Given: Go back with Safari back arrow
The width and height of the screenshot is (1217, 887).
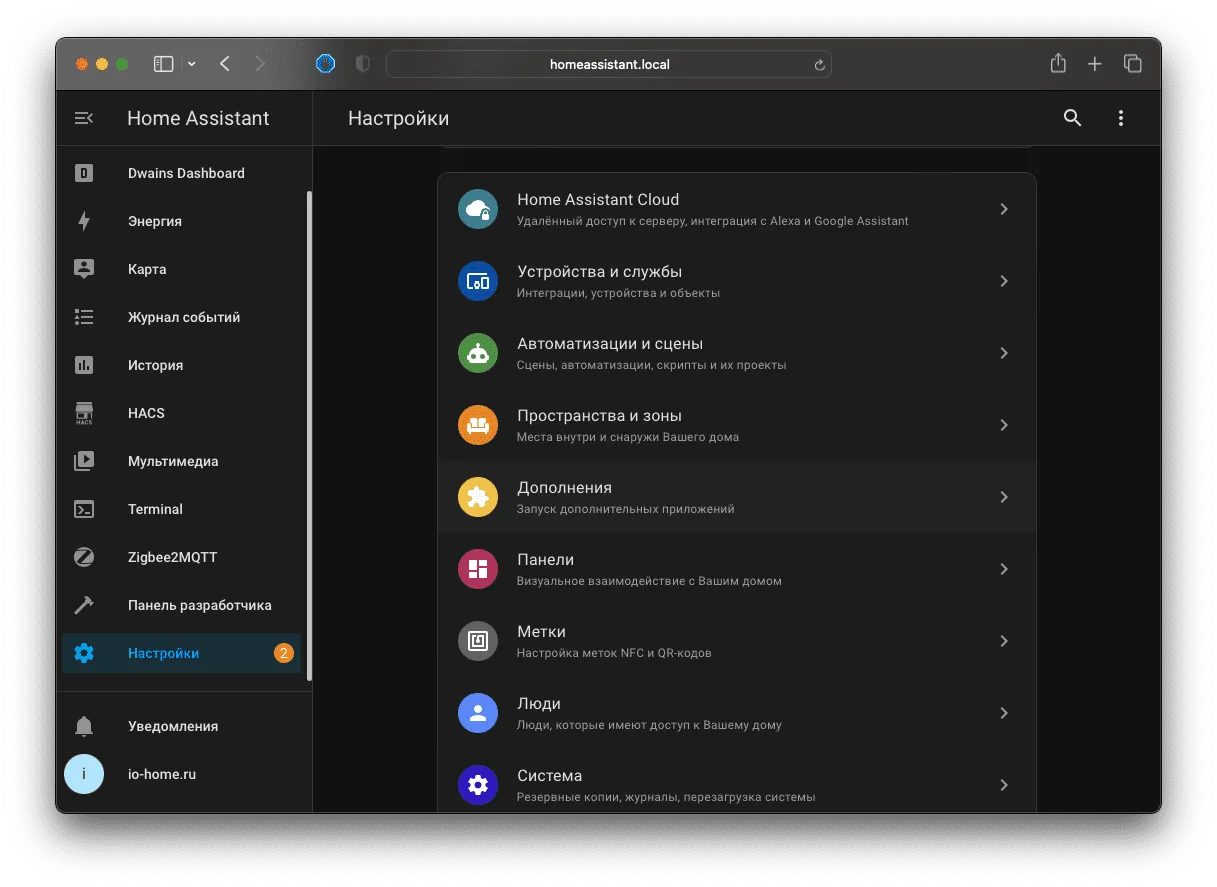Looking at the screenshot, I should [x=224, y=64].
